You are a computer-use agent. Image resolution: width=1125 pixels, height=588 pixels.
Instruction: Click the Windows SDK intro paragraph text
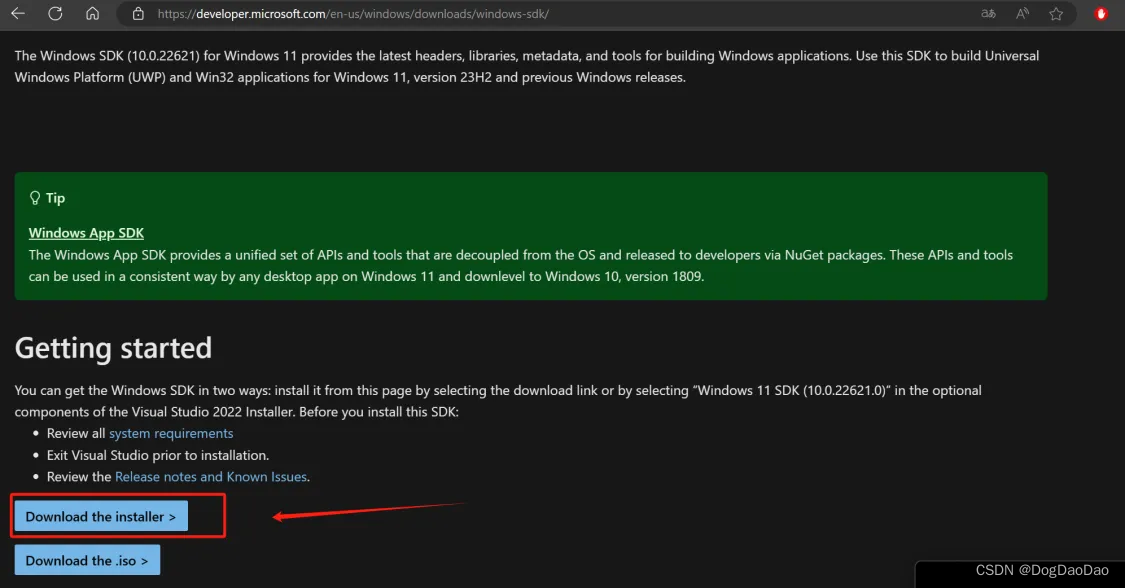point(527,66)
